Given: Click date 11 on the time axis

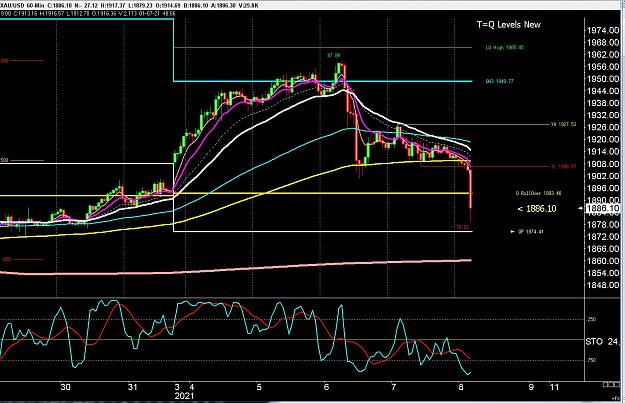Looking at the screenshot, I should click(554, 387).
